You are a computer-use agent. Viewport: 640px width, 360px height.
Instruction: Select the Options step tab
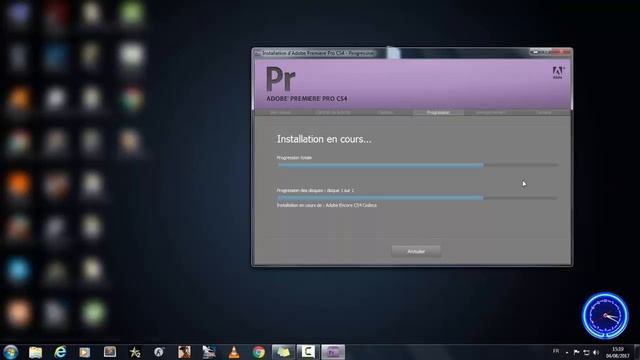(x=385, y=112)
